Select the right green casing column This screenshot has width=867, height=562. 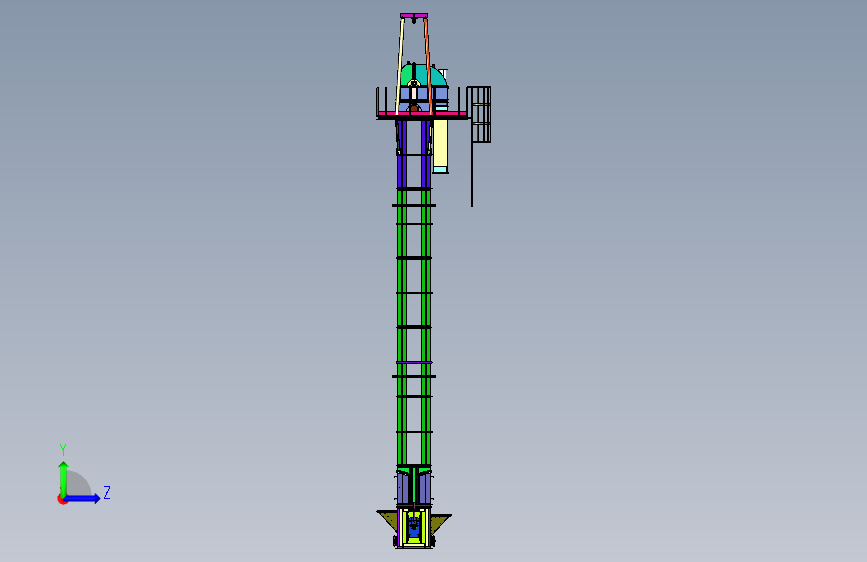[x=426, y=326]
